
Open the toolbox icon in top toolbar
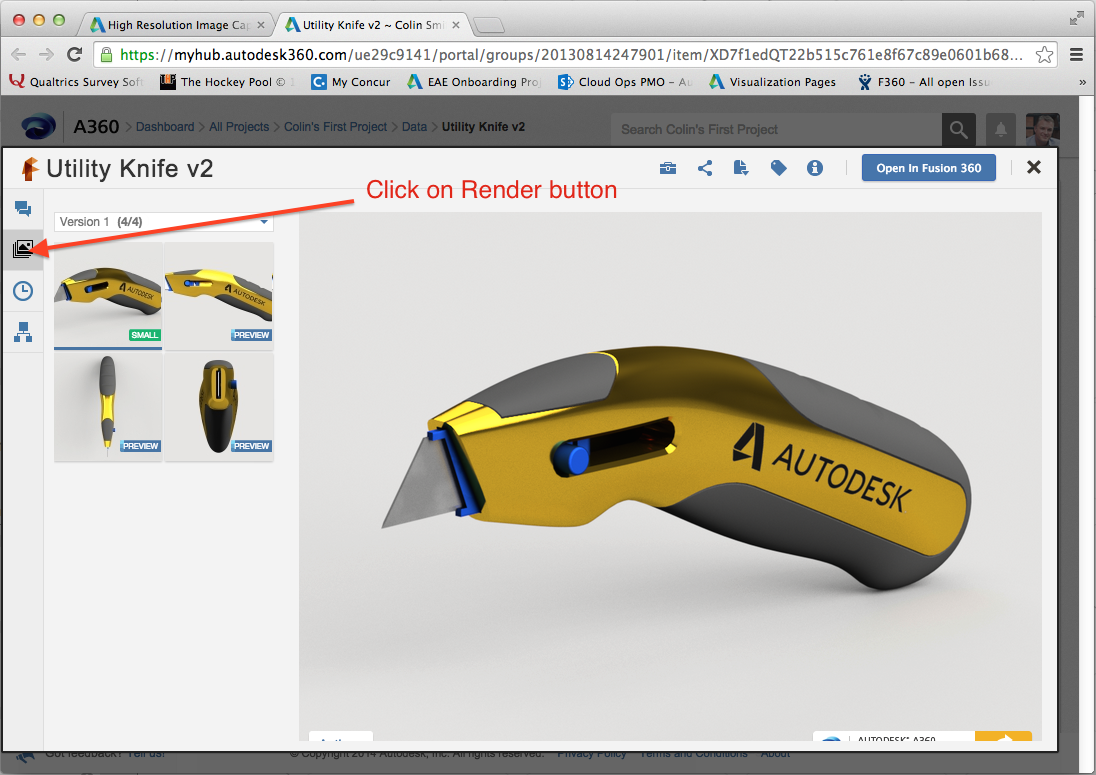coord(668,168)
